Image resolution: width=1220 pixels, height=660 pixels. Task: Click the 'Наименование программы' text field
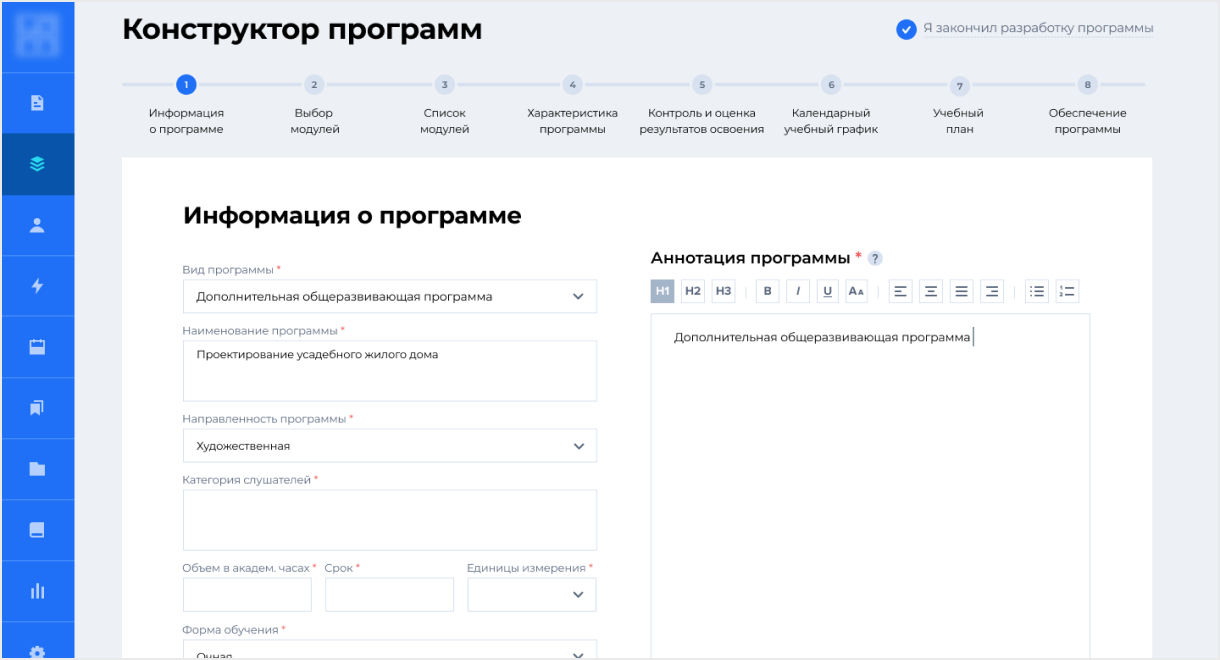click(x=390, y=371)
